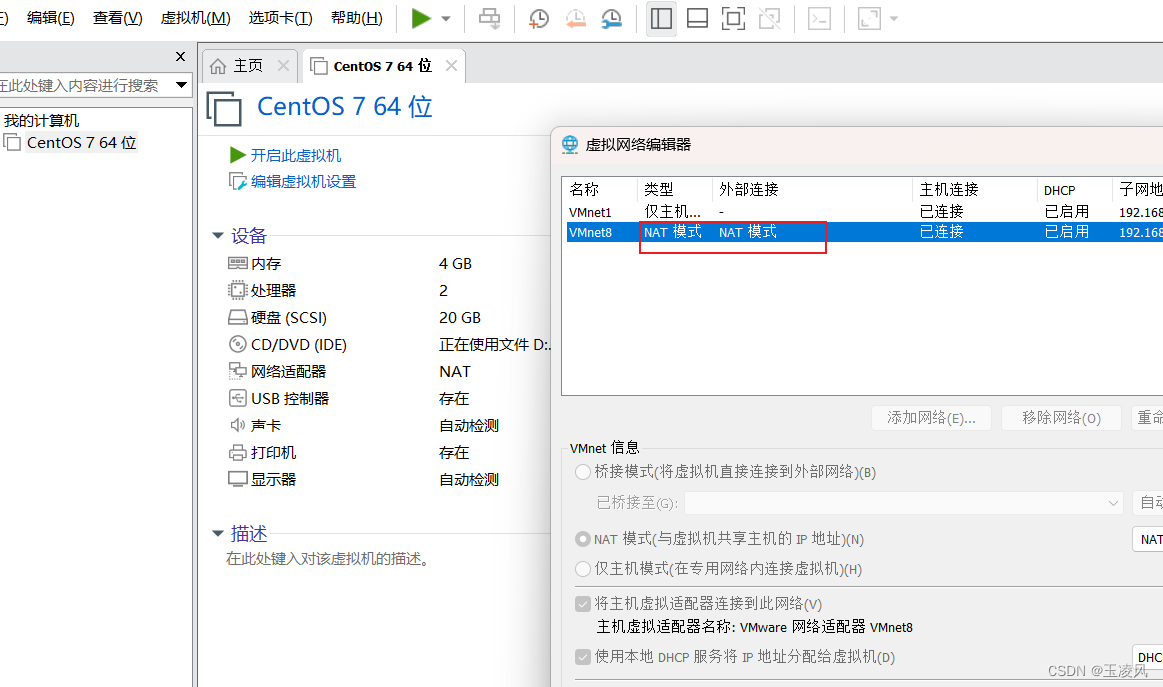Take a snapshot with the clock-plus icon
Viewport: 1163px width, 687px height.
538,19
